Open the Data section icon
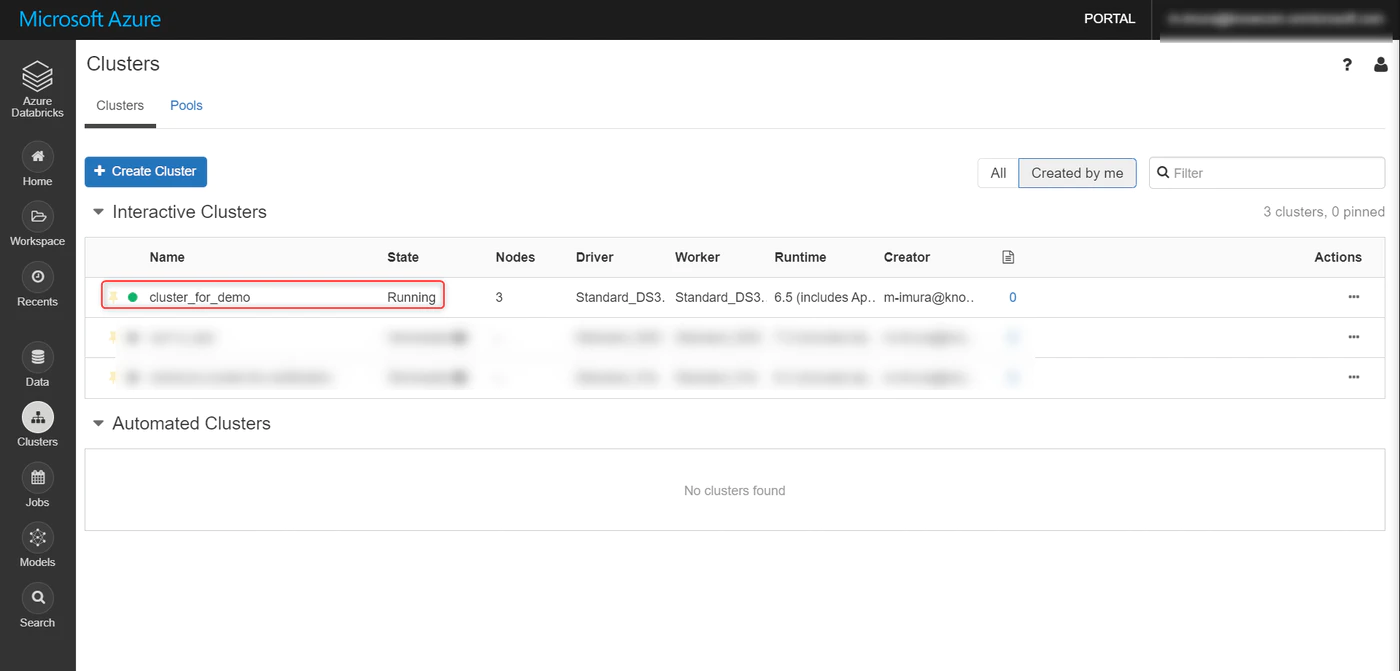1400x671 pixels. pyautogui.click(x=37, y=357)
